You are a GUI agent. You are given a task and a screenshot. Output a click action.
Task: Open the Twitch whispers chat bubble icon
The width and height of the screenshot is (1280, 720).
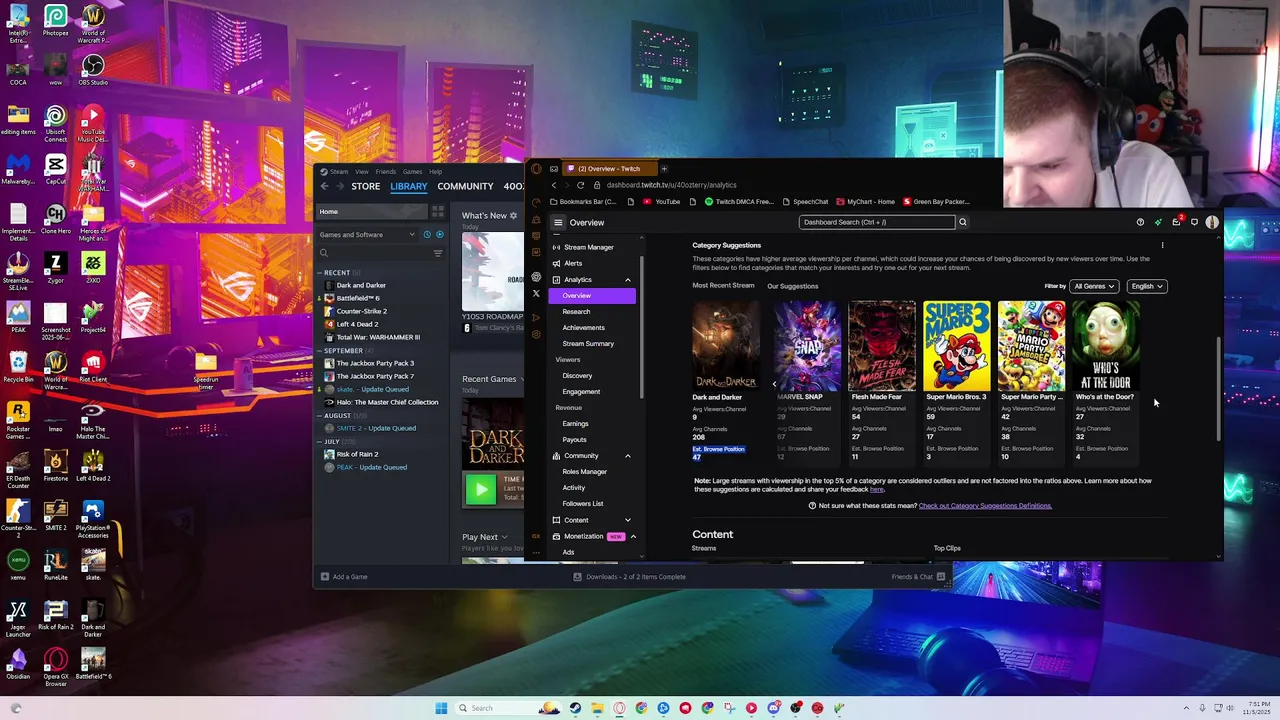(x=1194, y=222)
